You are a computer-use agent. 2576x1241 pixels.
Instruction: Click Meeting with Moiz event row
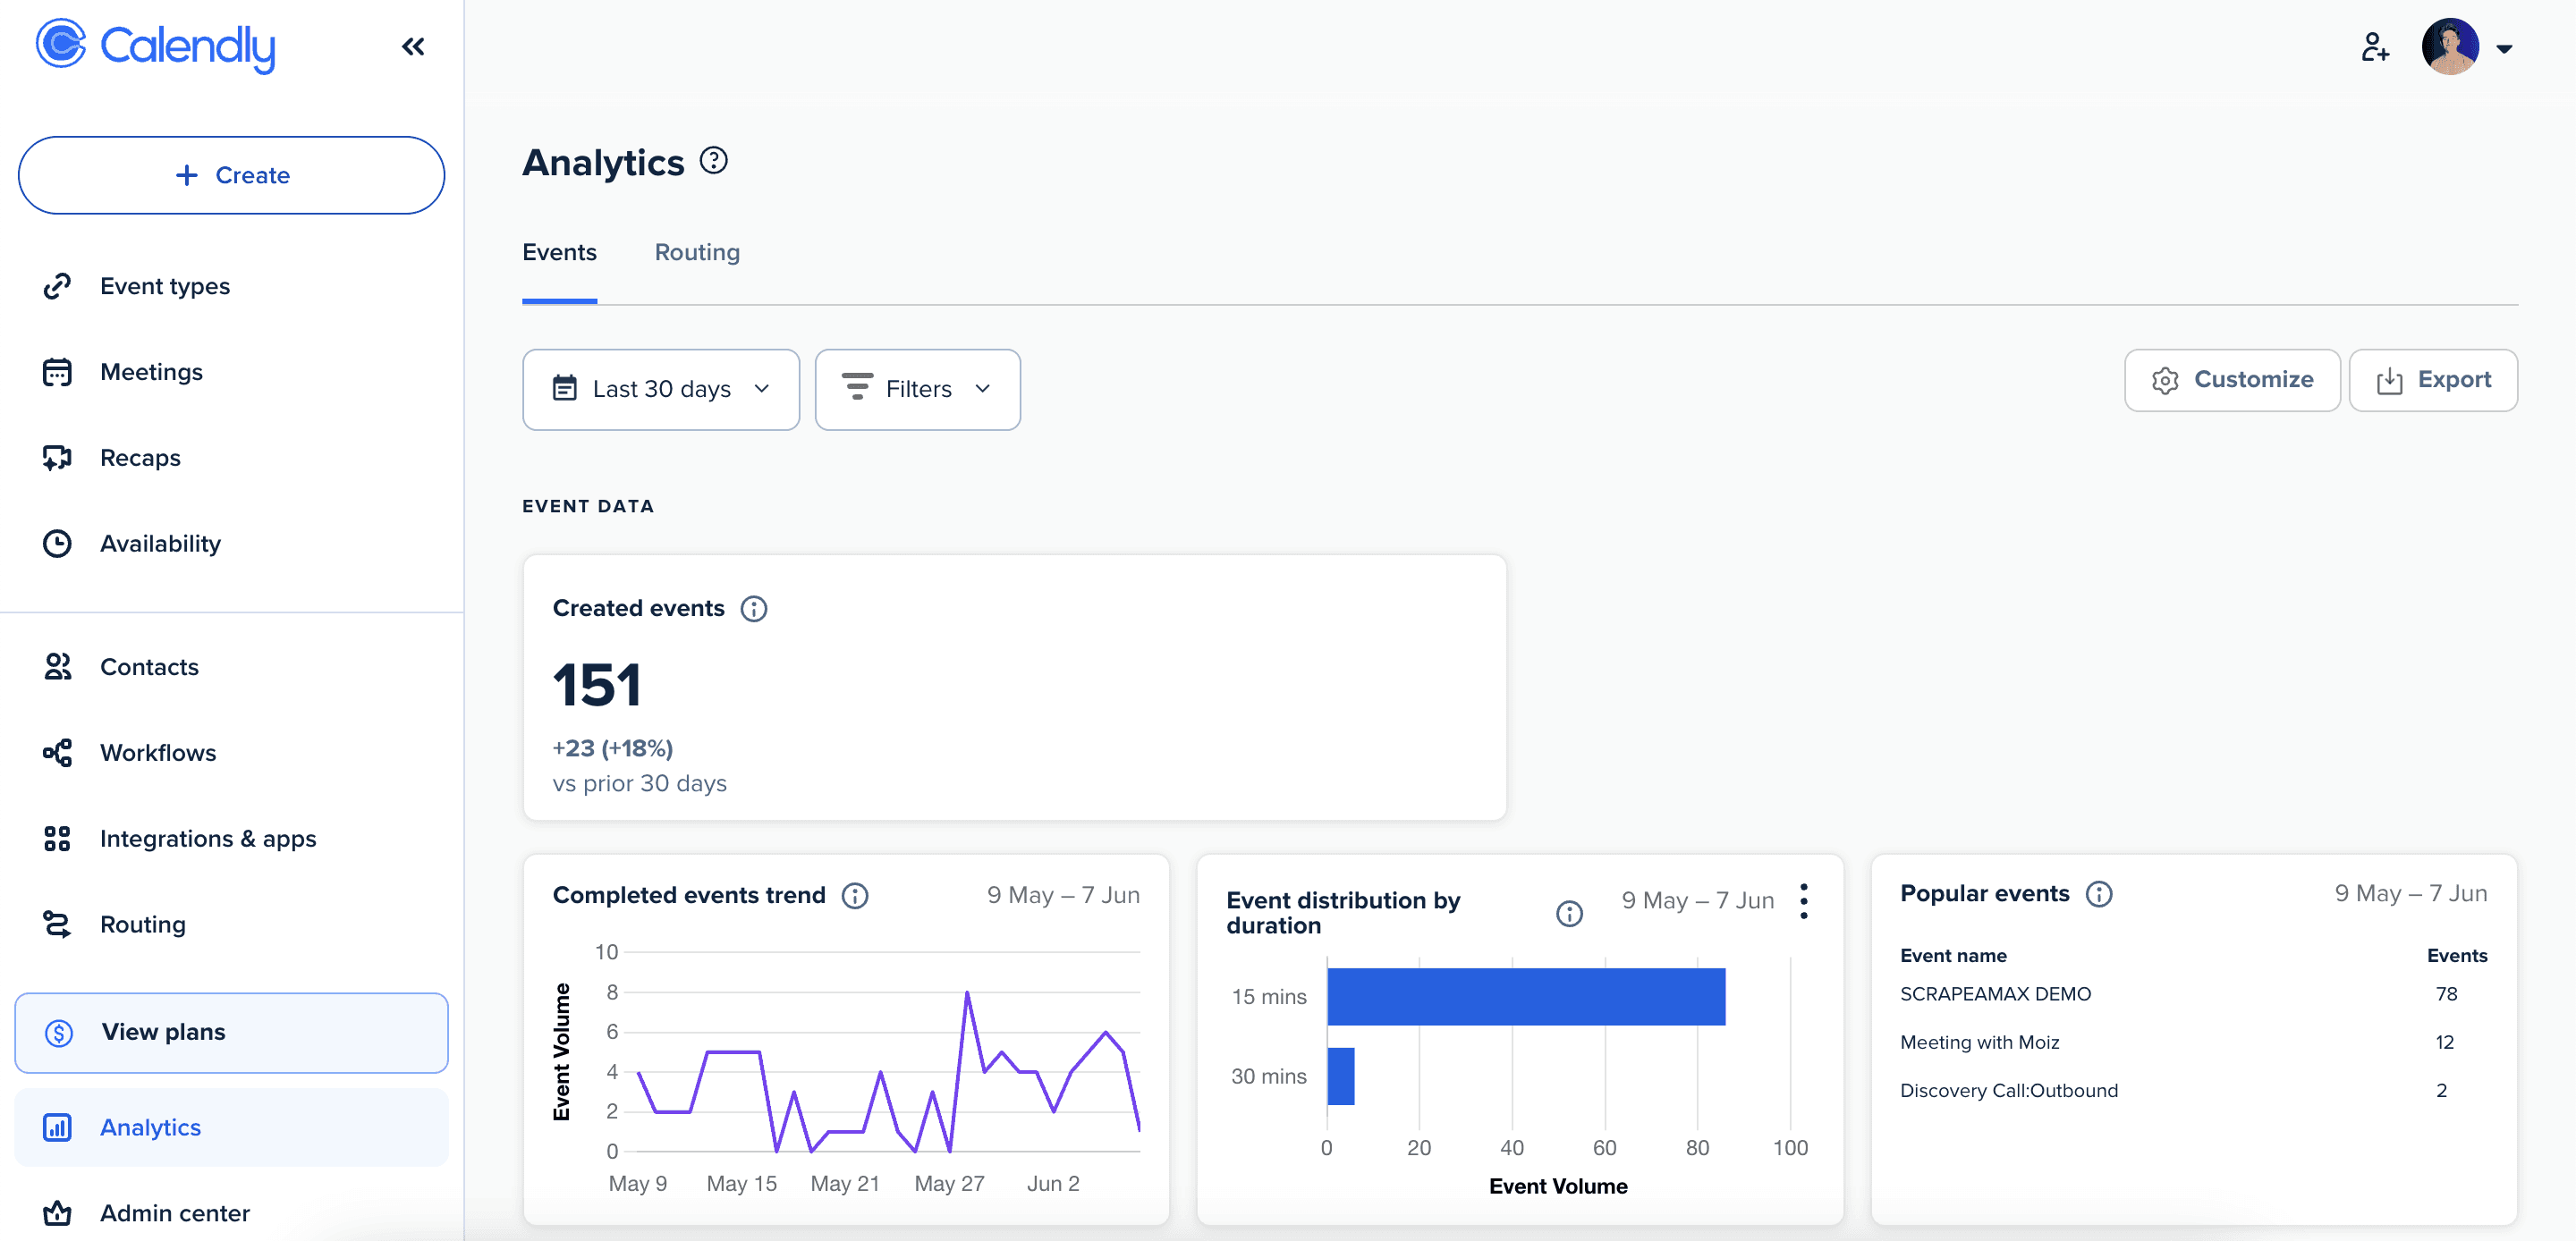(2194, 1043)
